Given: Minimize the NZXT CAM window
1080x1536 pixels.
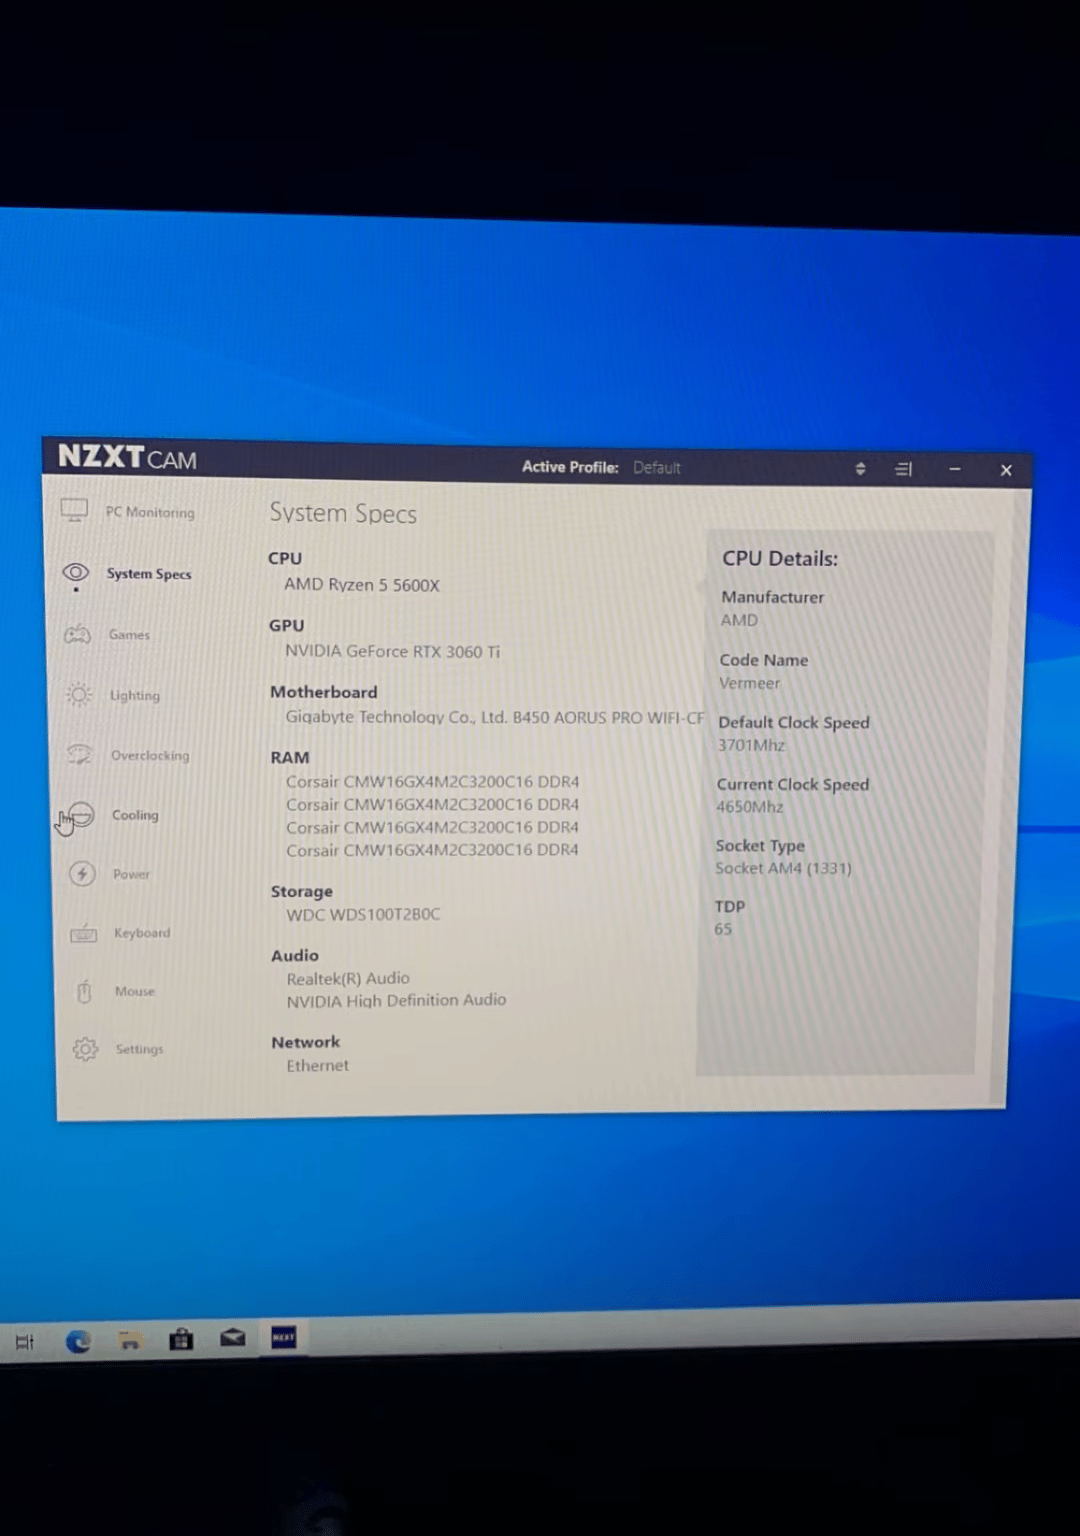Looking at the screenshot, I should (x=955, y=469).
